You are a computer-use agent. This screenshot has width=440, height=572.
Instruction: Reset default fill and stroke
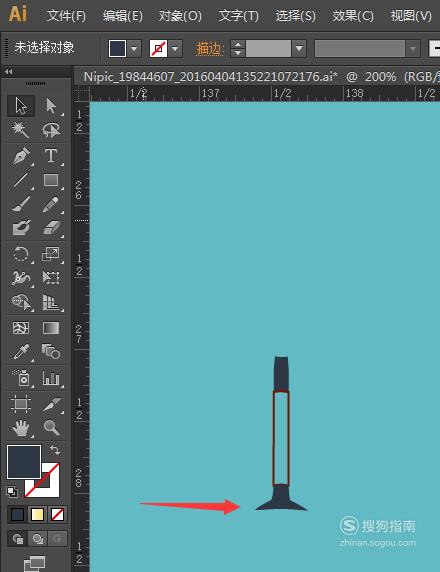click(12, 491)
